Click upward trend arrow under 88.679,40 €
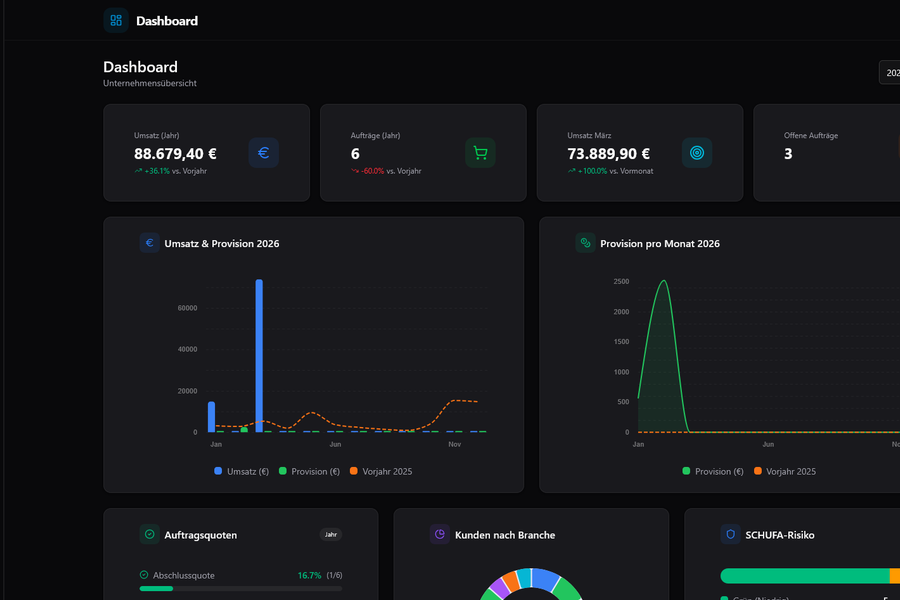 coord(138,171)
